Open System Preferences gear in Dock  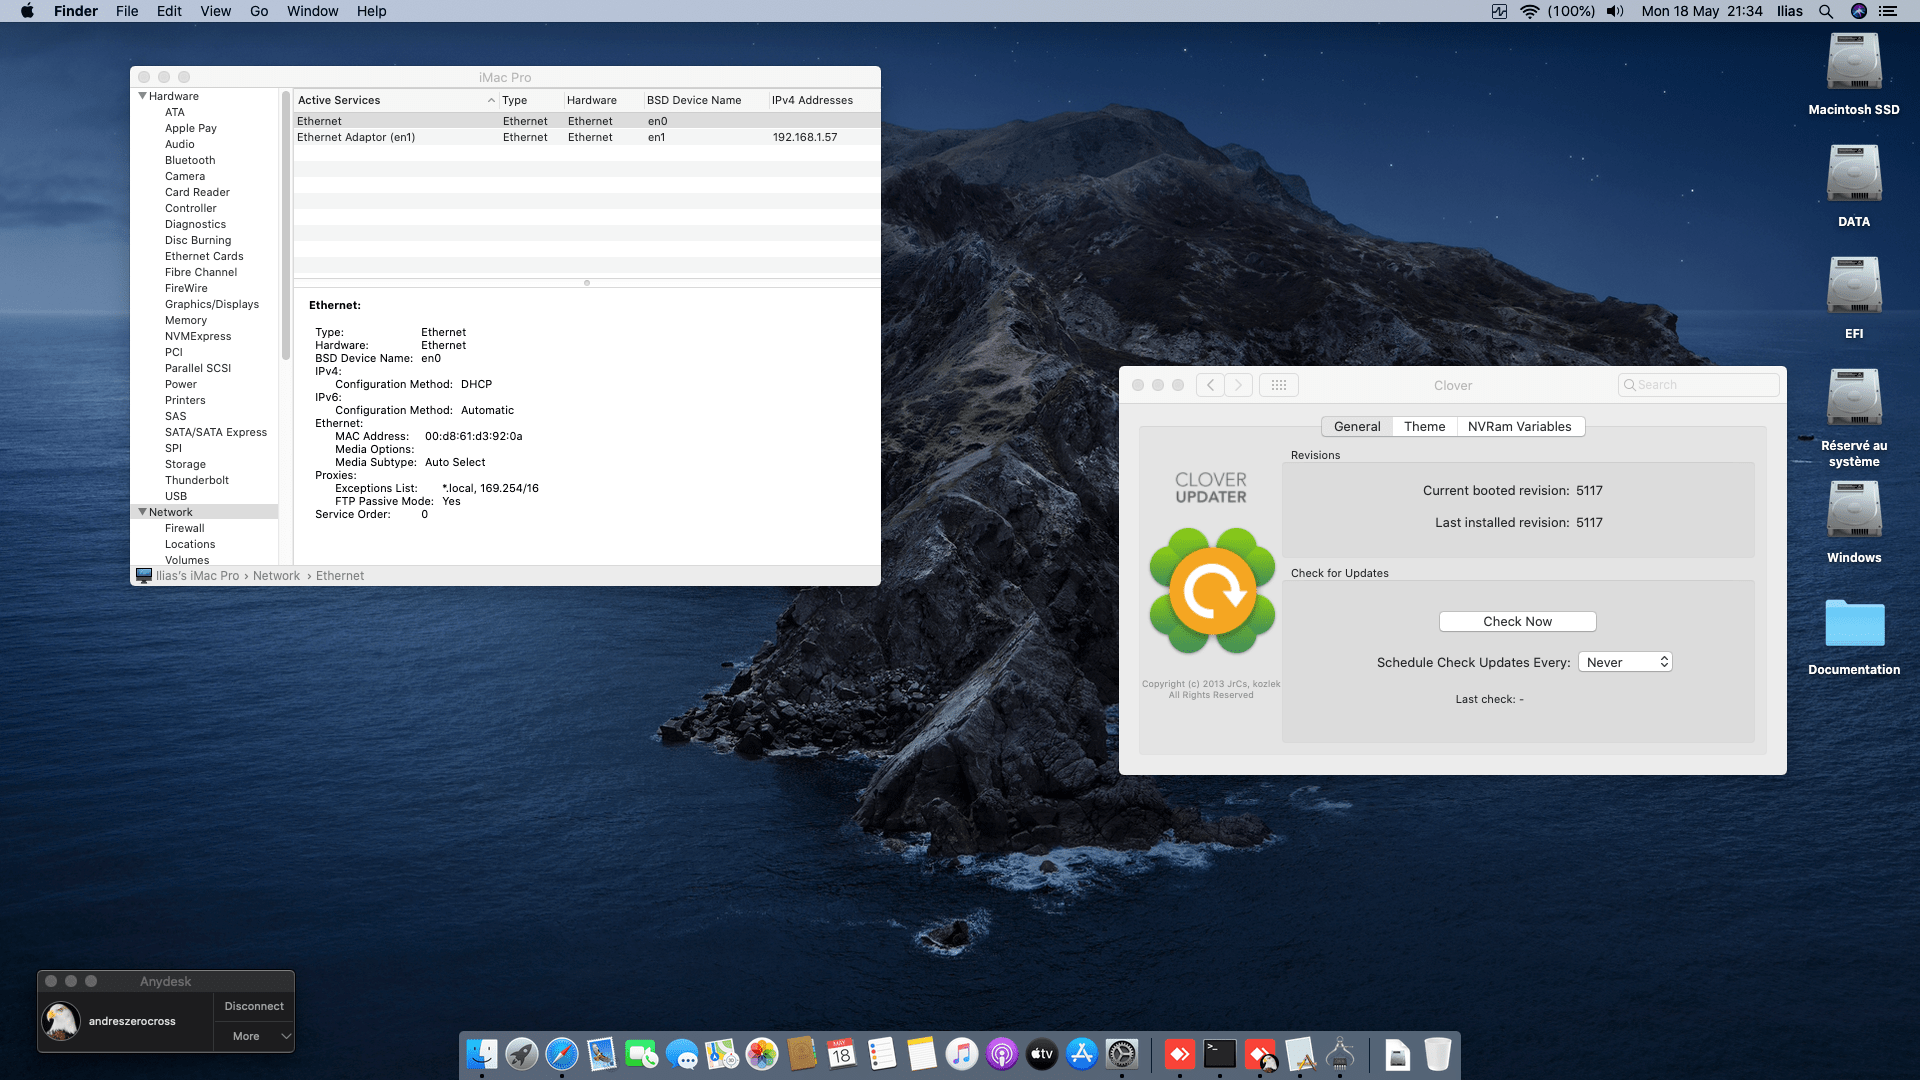coord(1122,1054)
